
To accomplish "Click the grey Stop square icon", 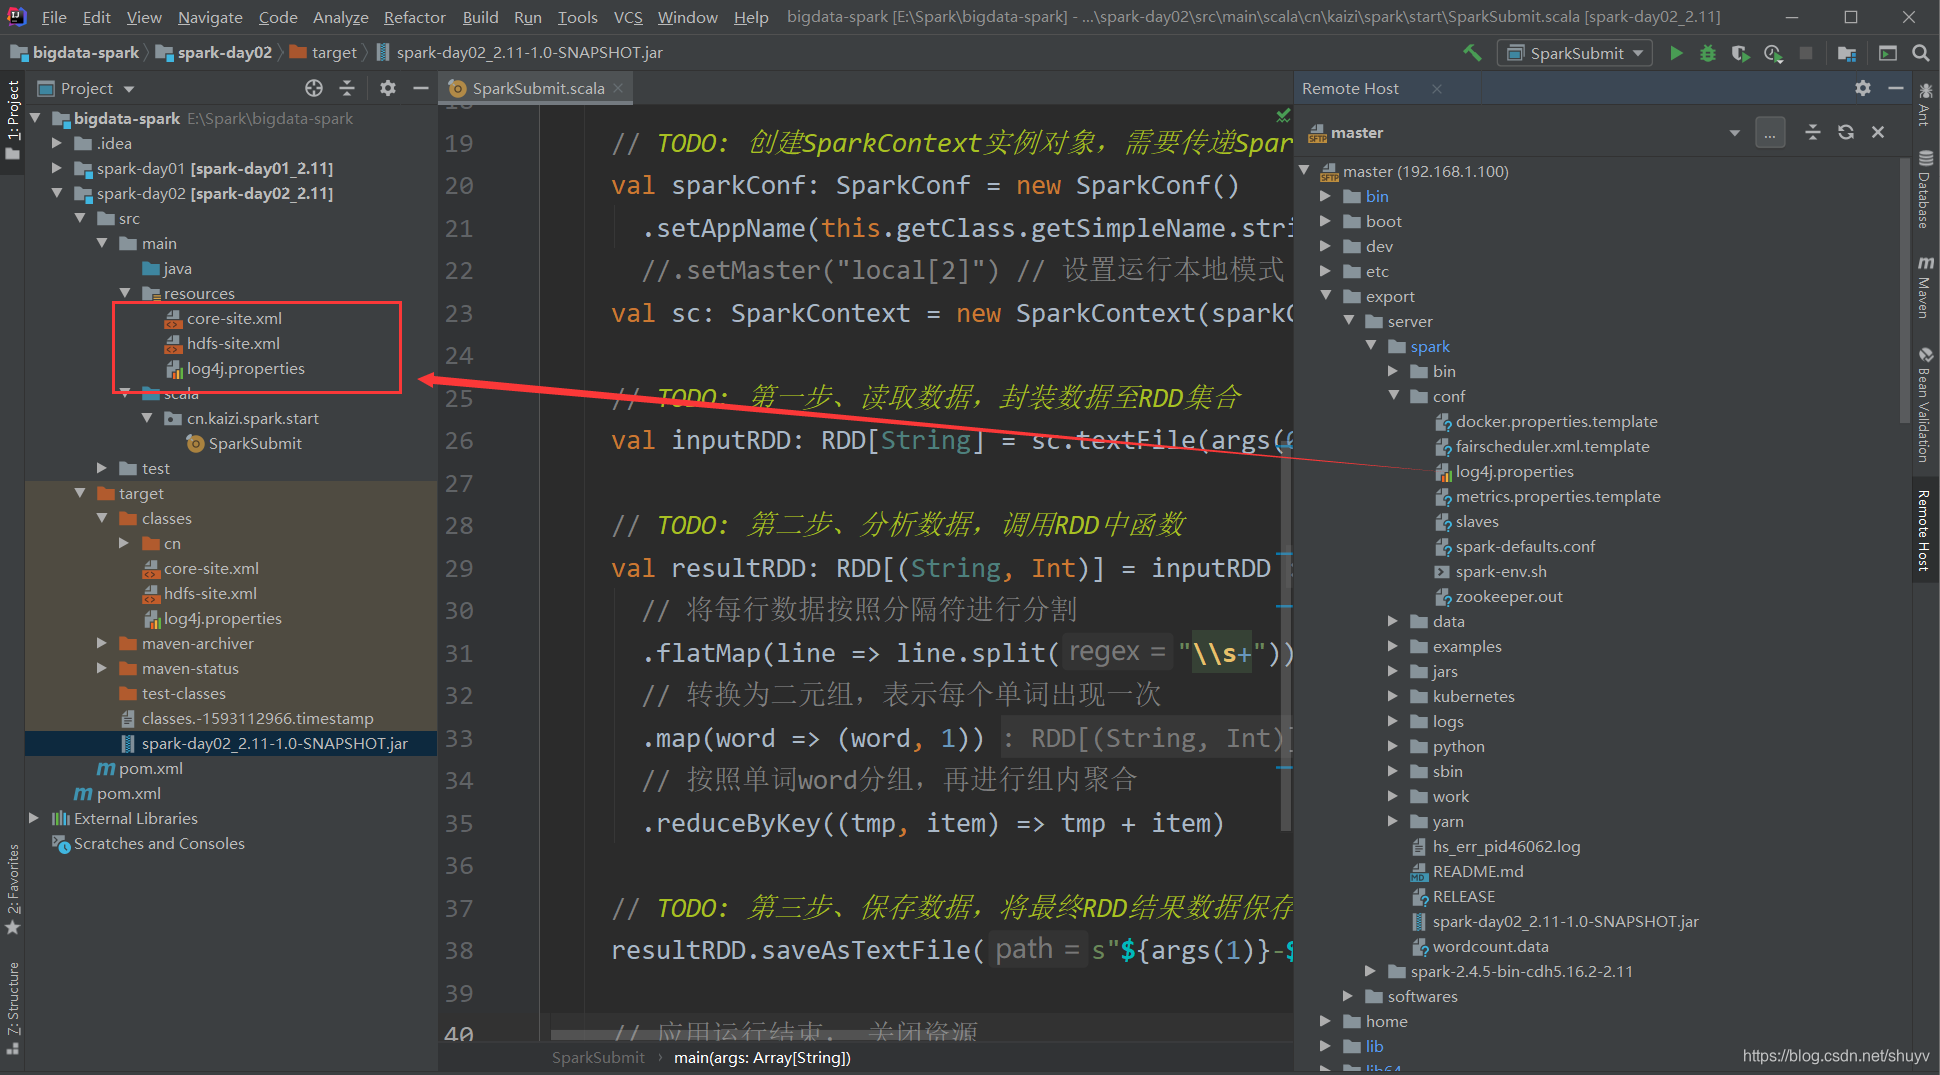I will pyautogui.click(x=1806, y=53).
